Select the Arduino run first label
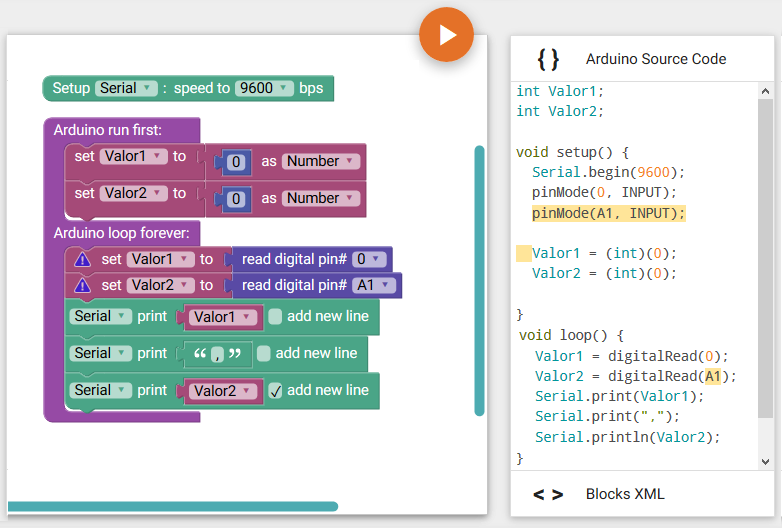This screenshot has width=782, height=528. [x=108, y=131]
